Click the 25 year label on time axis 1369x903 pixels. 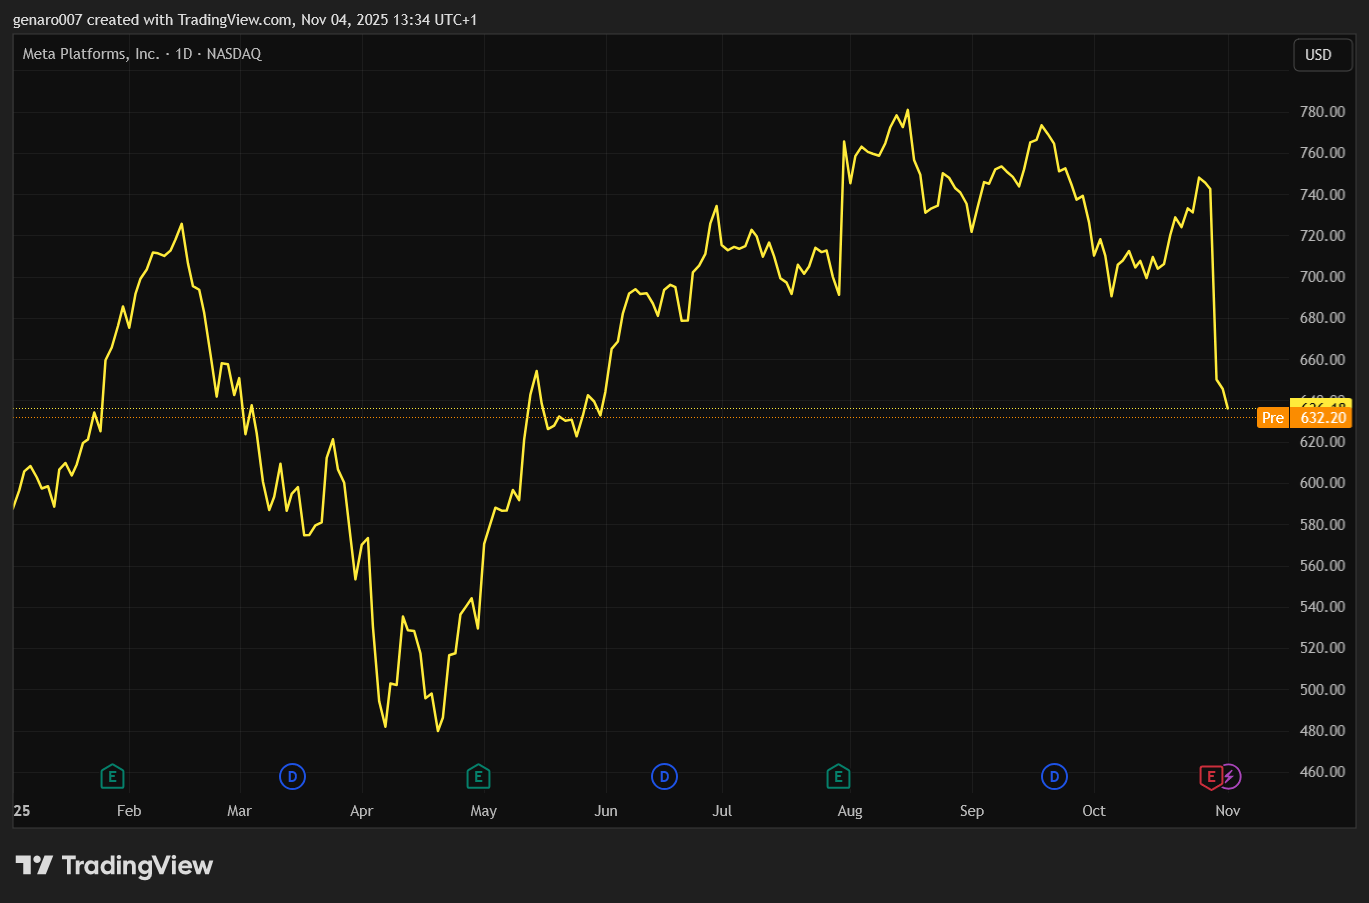point(22,811)
